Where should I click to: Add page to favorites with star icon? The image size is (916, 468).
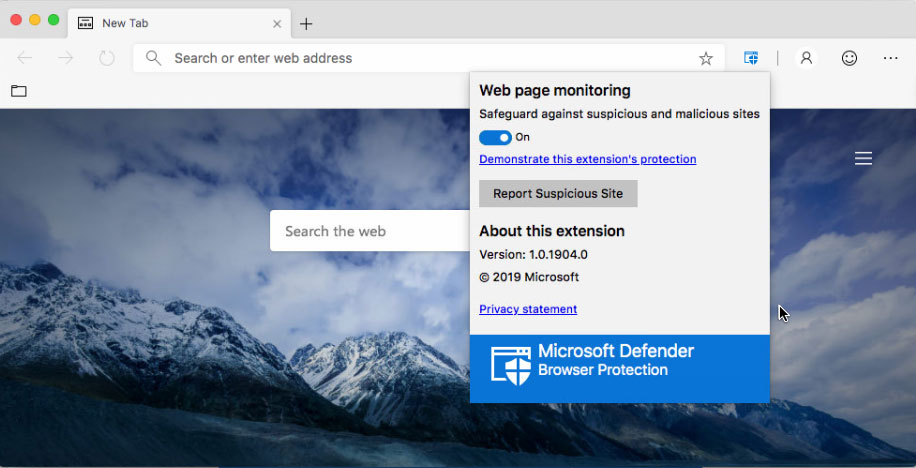coord(706,58)
